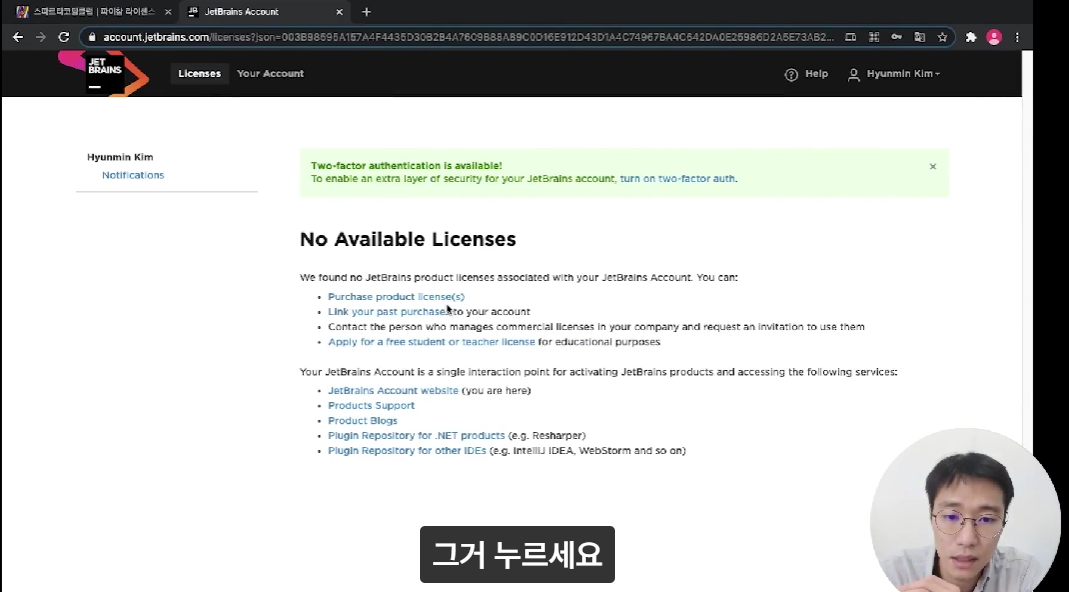Viewport: 1069px width, 592px height.
Task: Click the Help question mark icon
Action: [x=791, y=74]
